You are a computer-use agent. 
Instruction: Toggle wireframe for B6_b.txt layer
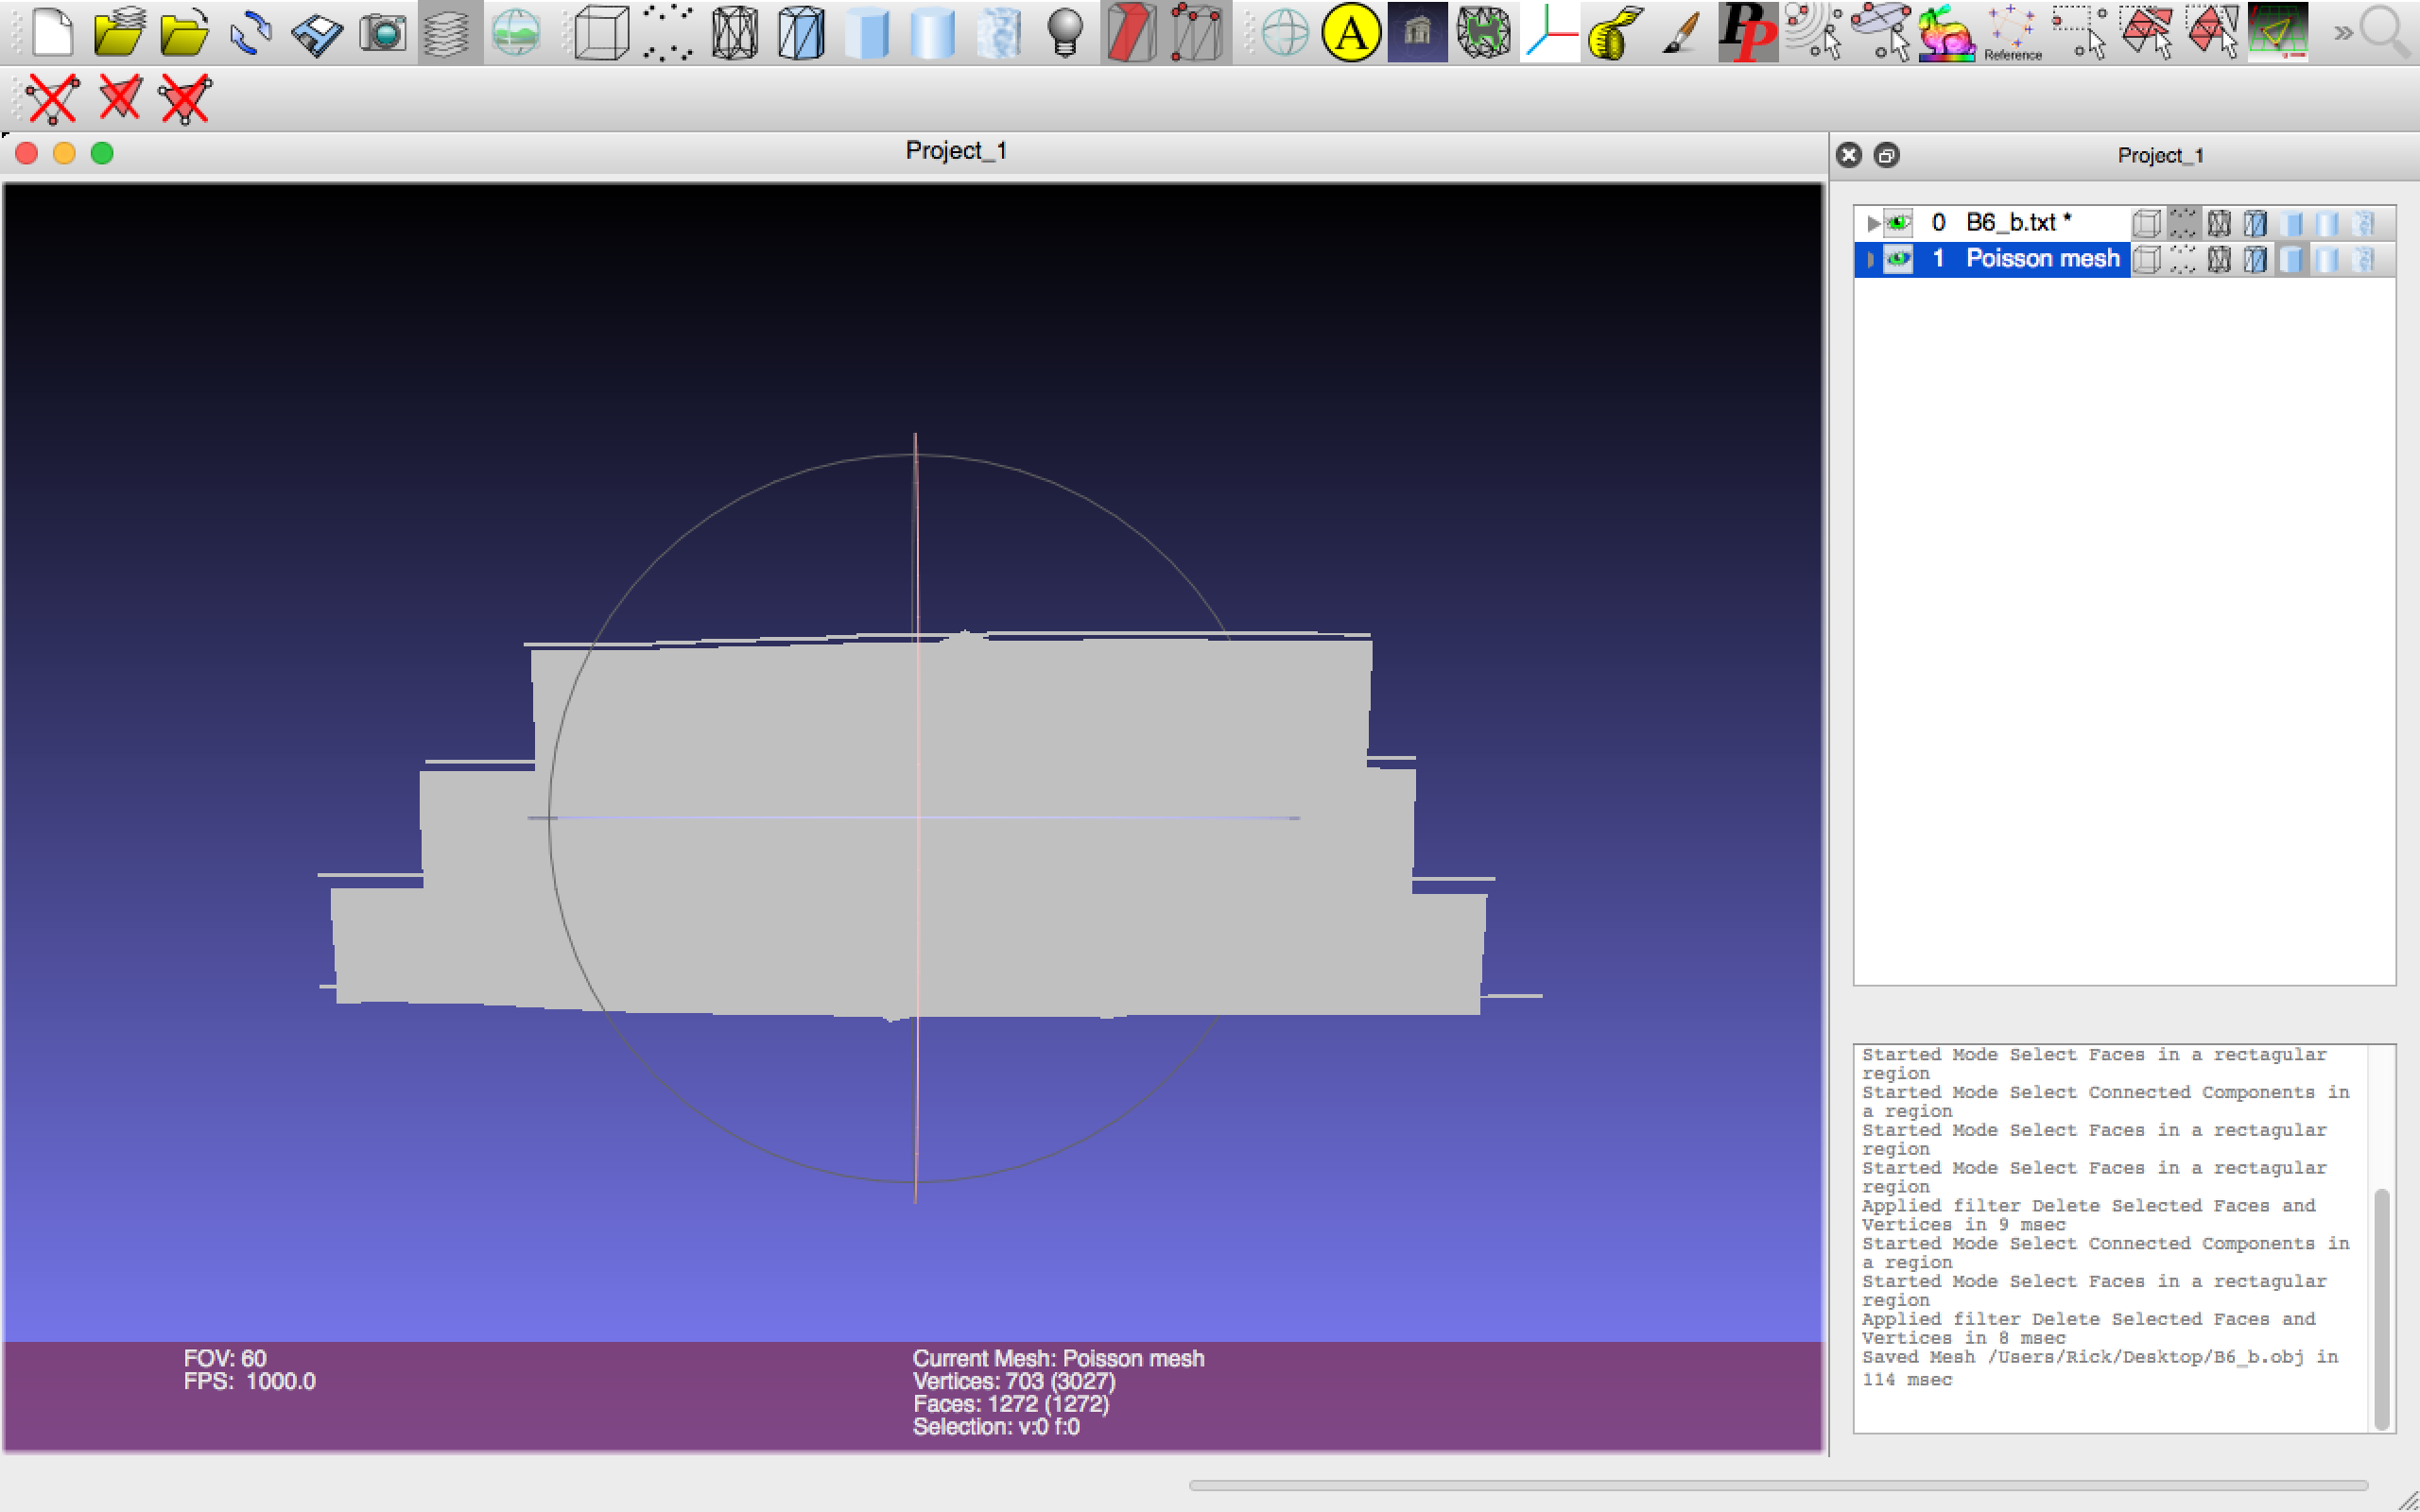pyautogui.click(x=2219, y=223)
